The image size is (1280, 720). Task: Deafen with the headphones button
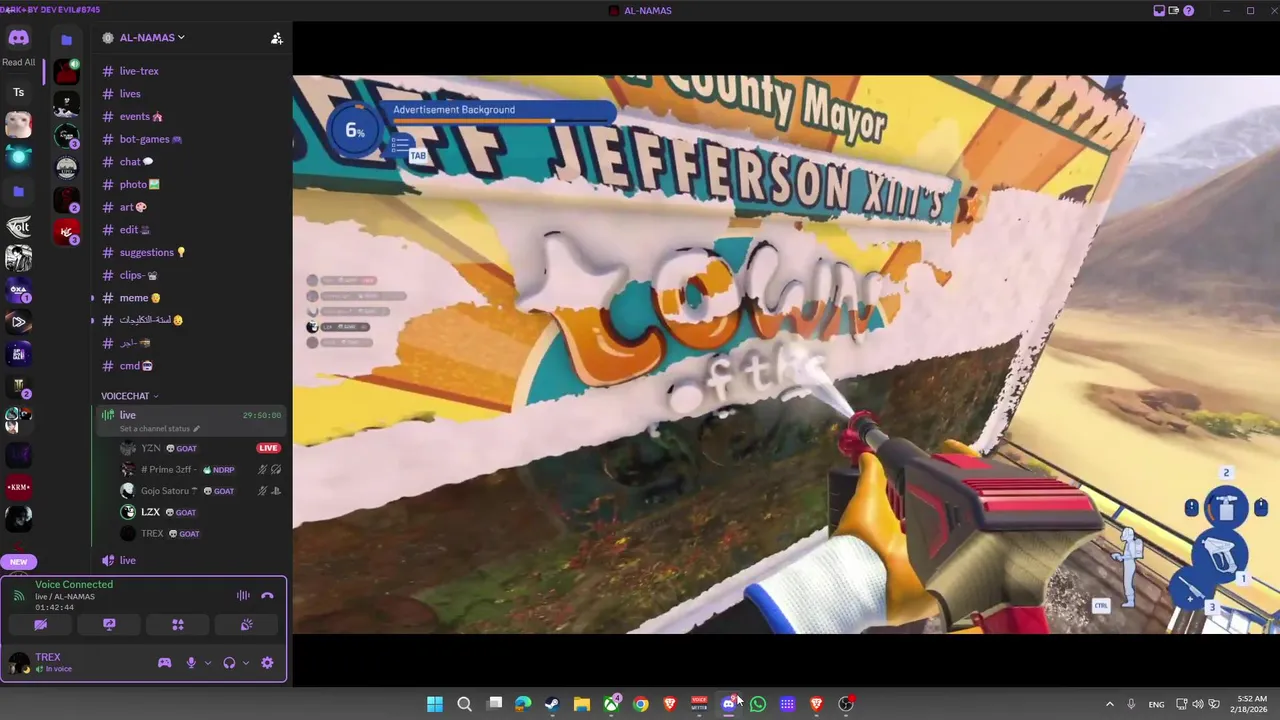(x=229, y=663)
